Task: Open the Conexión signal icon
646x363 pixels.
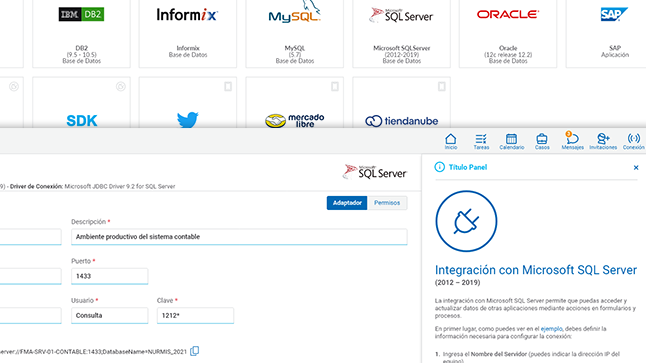Action: (x=634, y=141)
